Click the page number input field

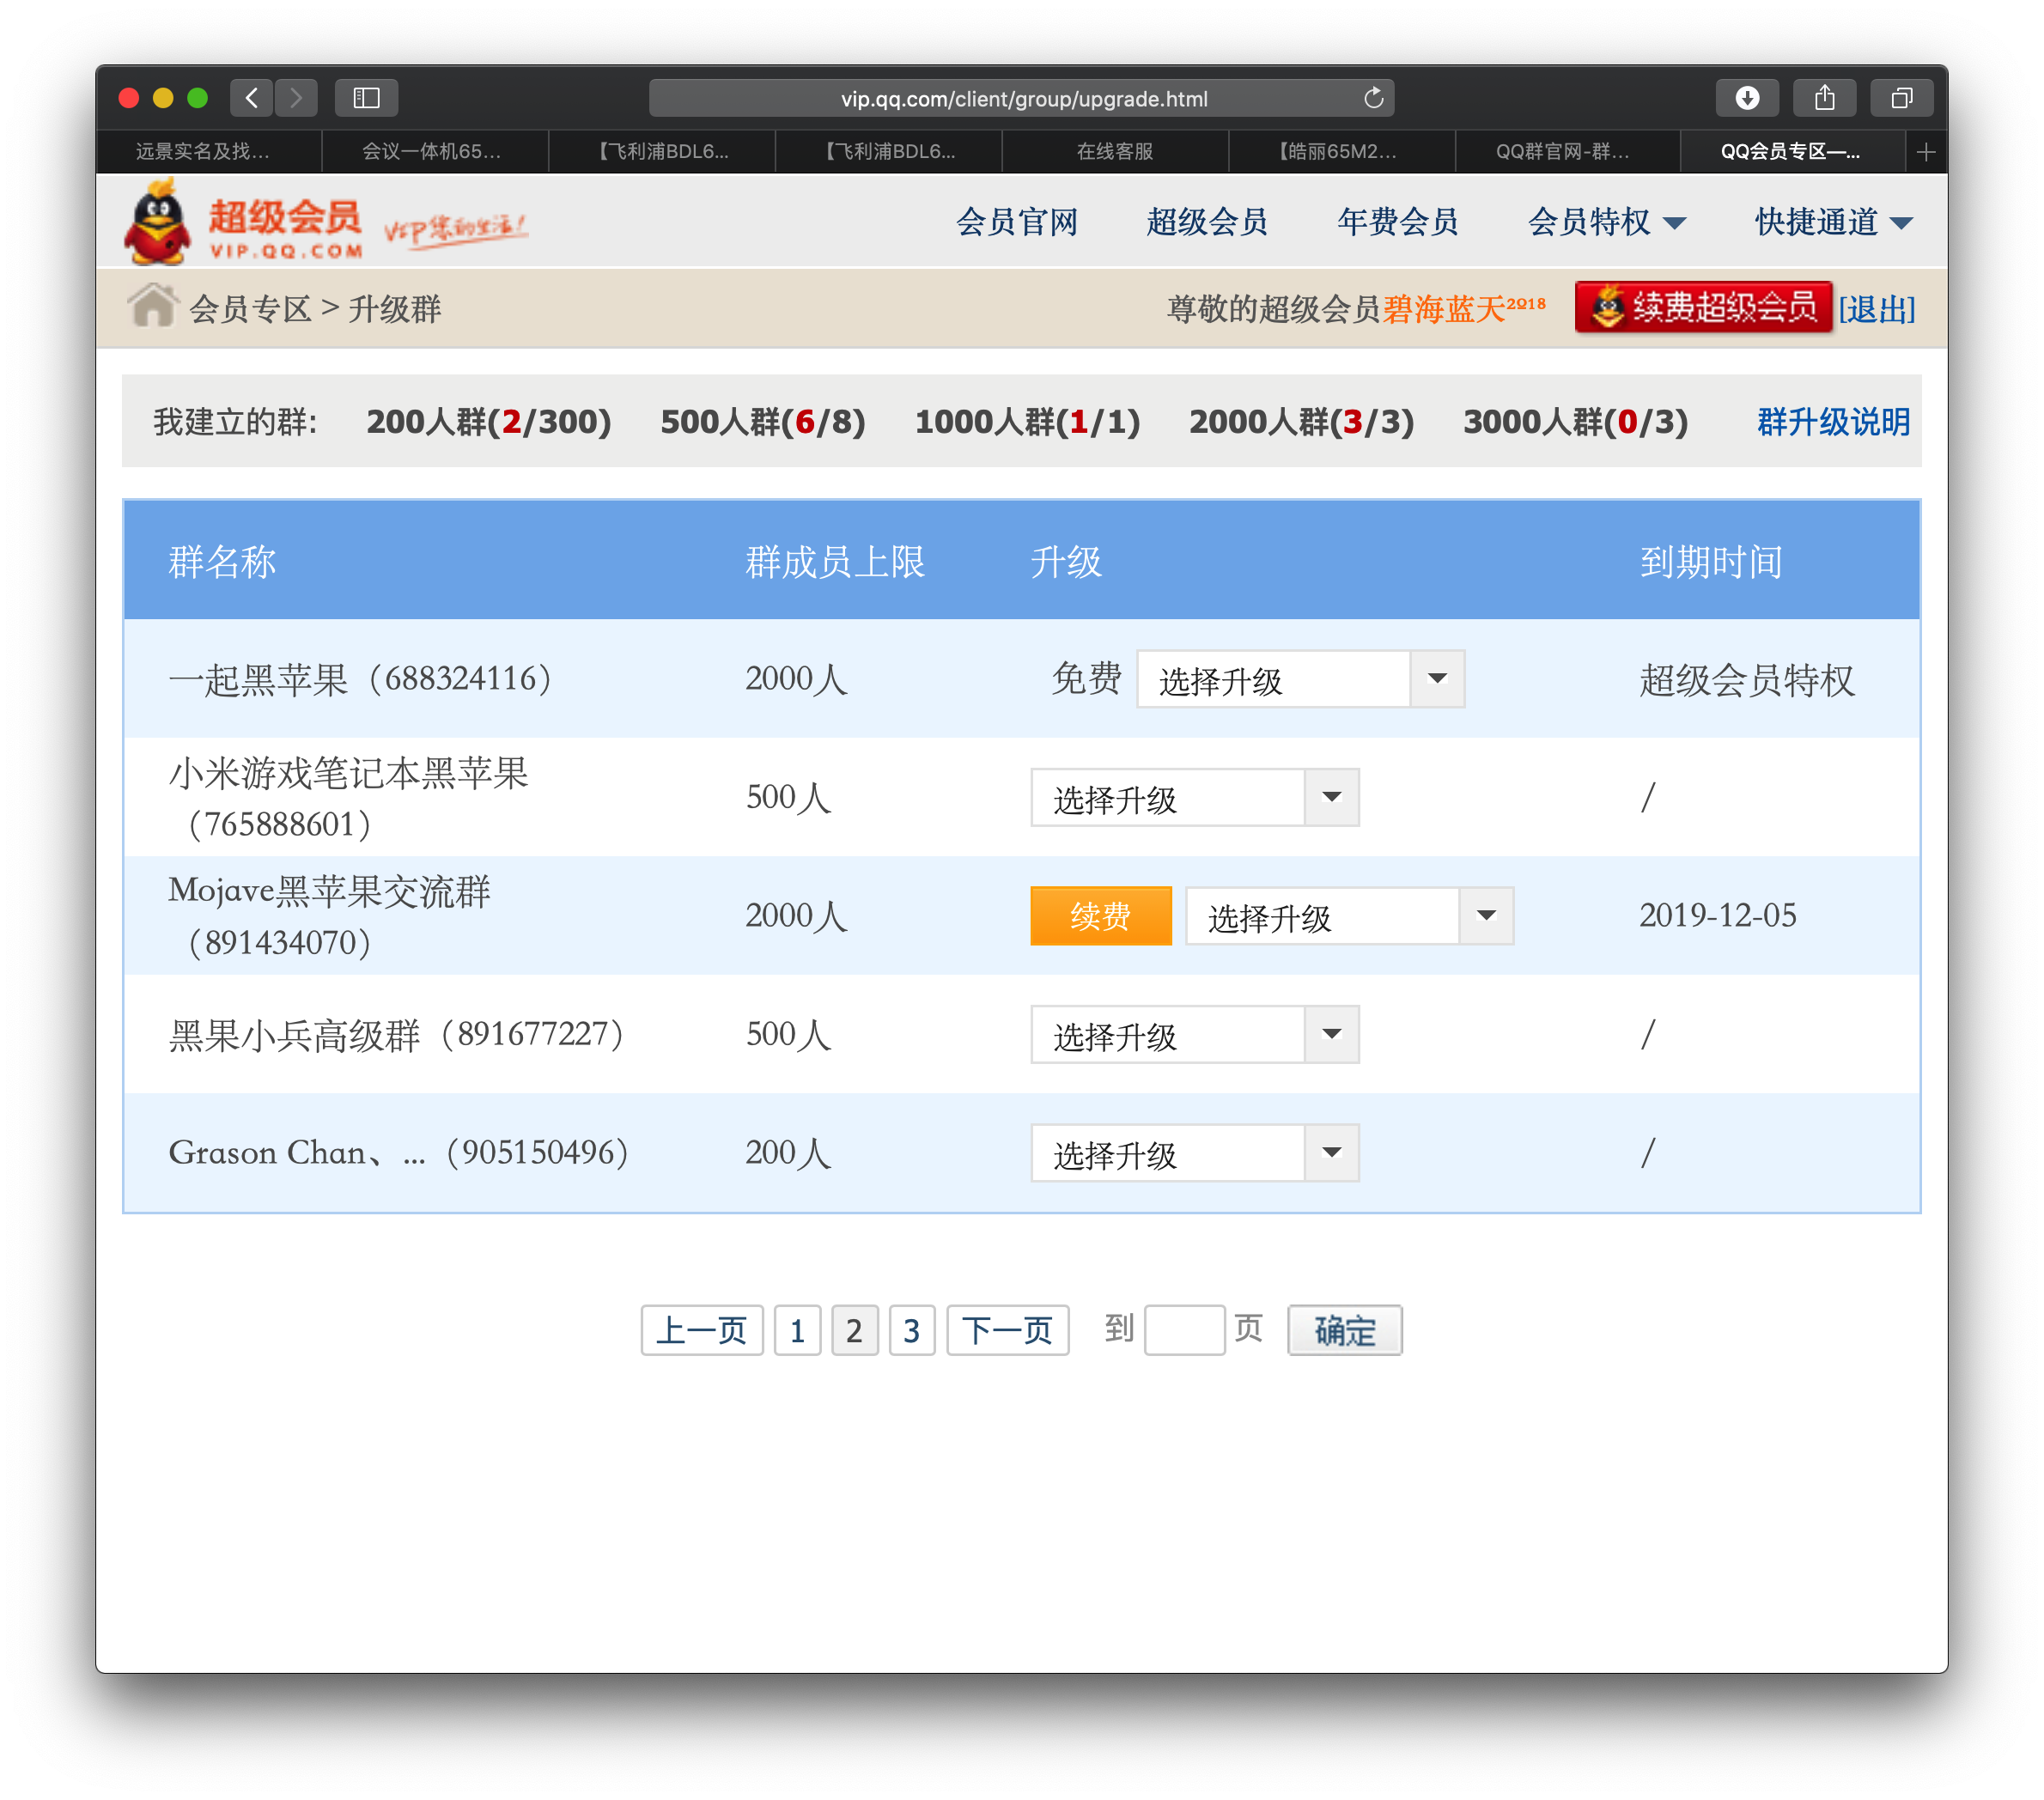[x=1184, y=1330]
